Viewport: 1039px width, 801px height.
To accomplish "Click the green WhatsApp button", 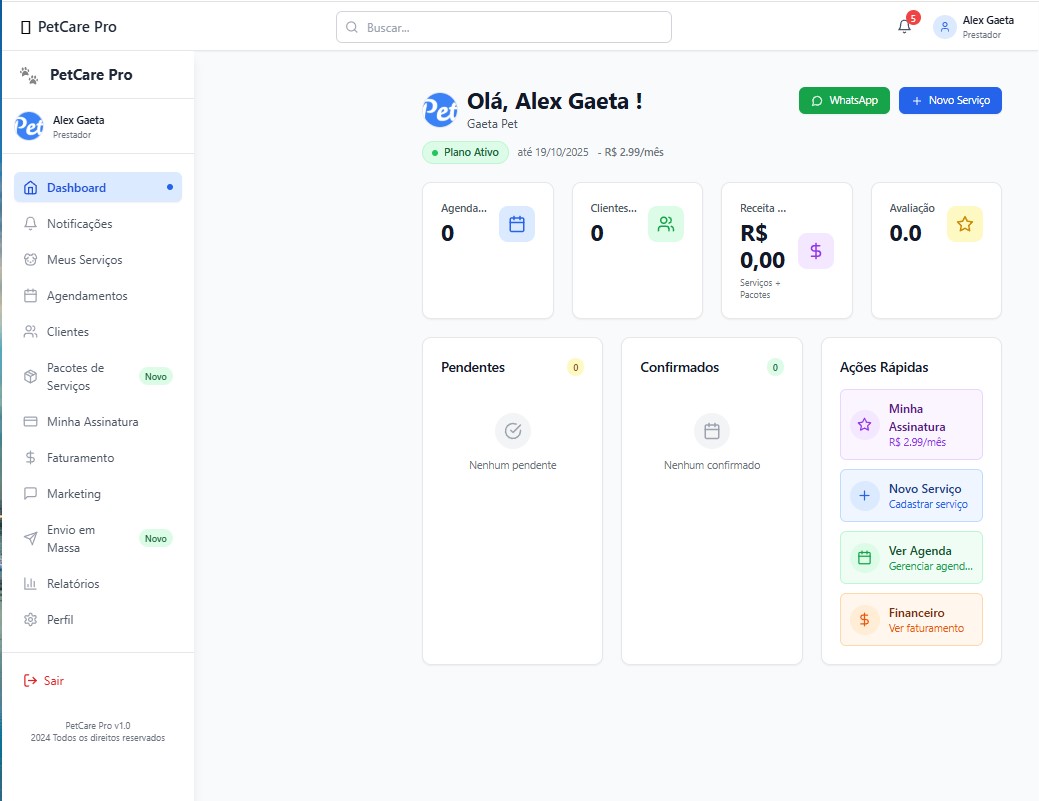I will click(844, 100).
